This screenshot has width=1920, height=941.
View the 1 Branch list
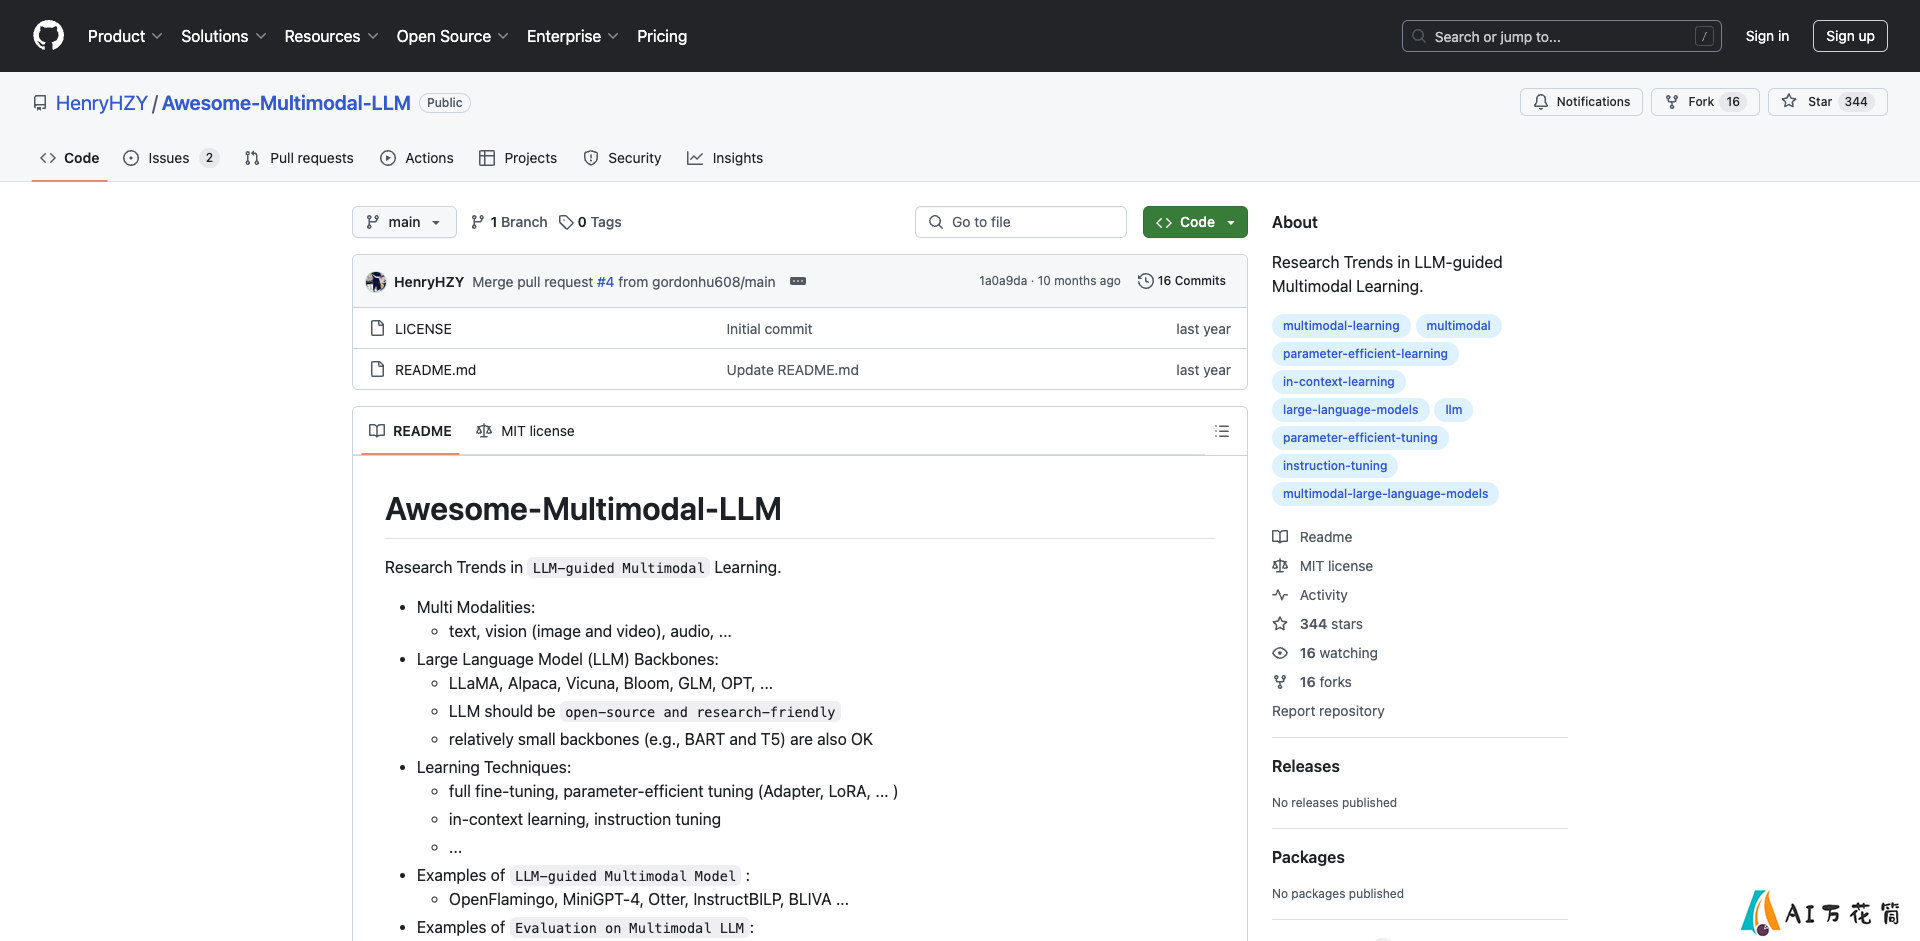tap(509, 222)
